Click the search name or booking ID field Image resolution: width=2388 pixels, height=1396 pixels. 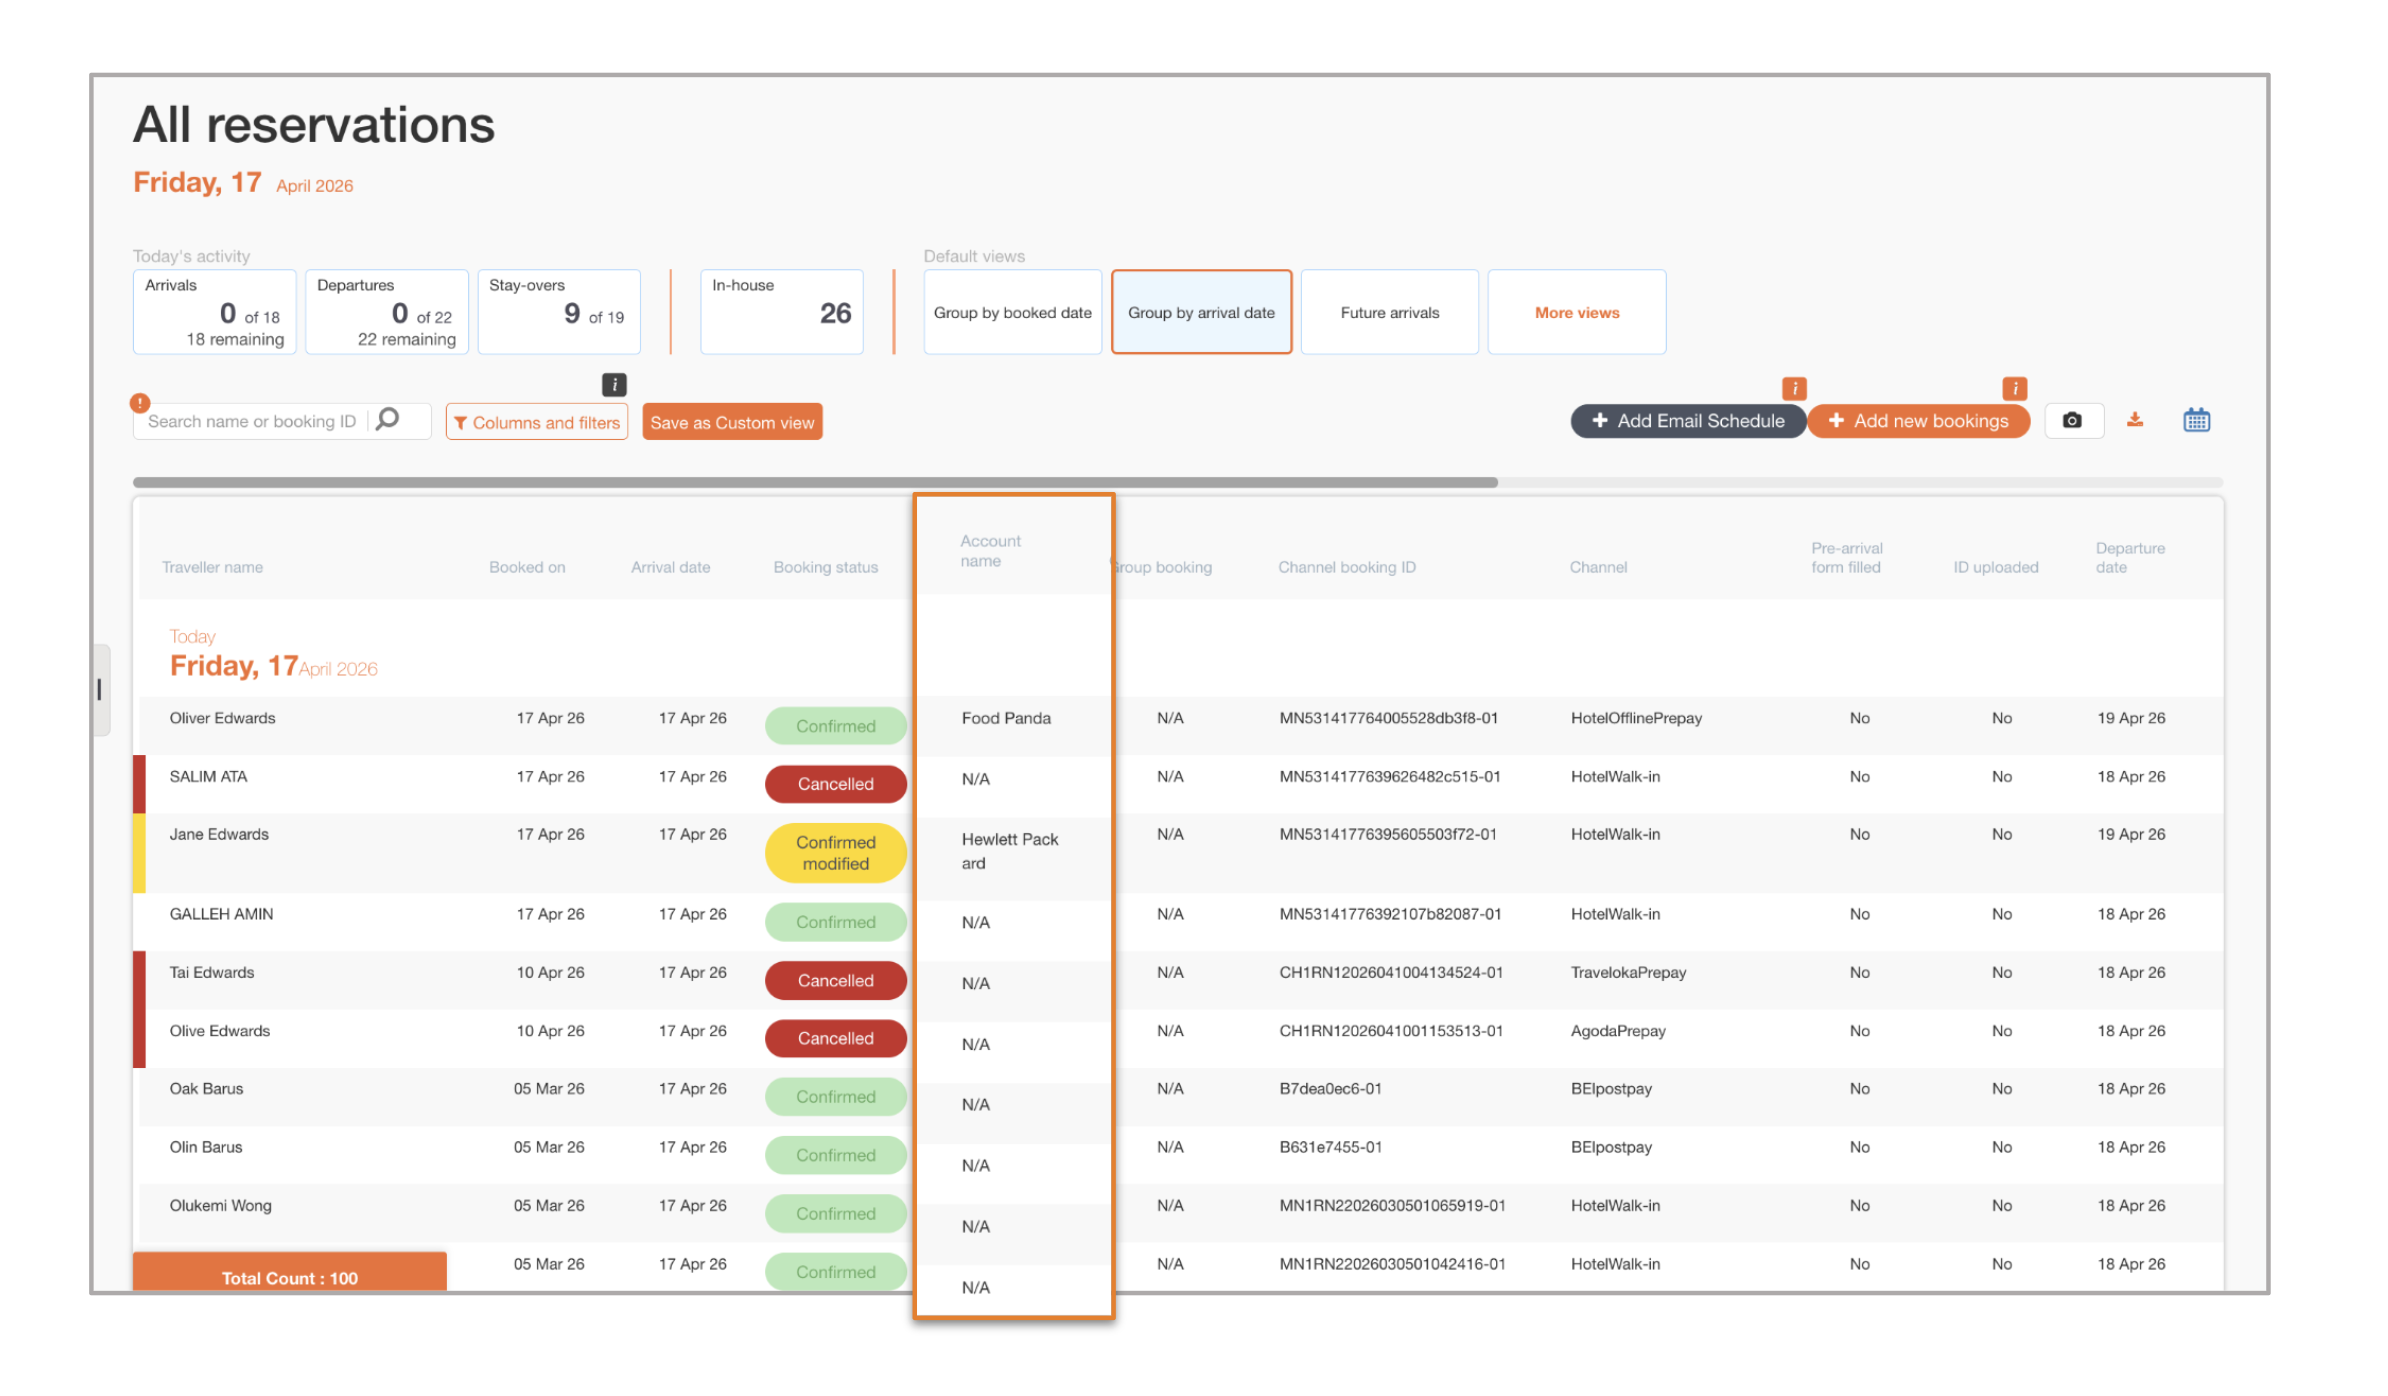point(252,421)
